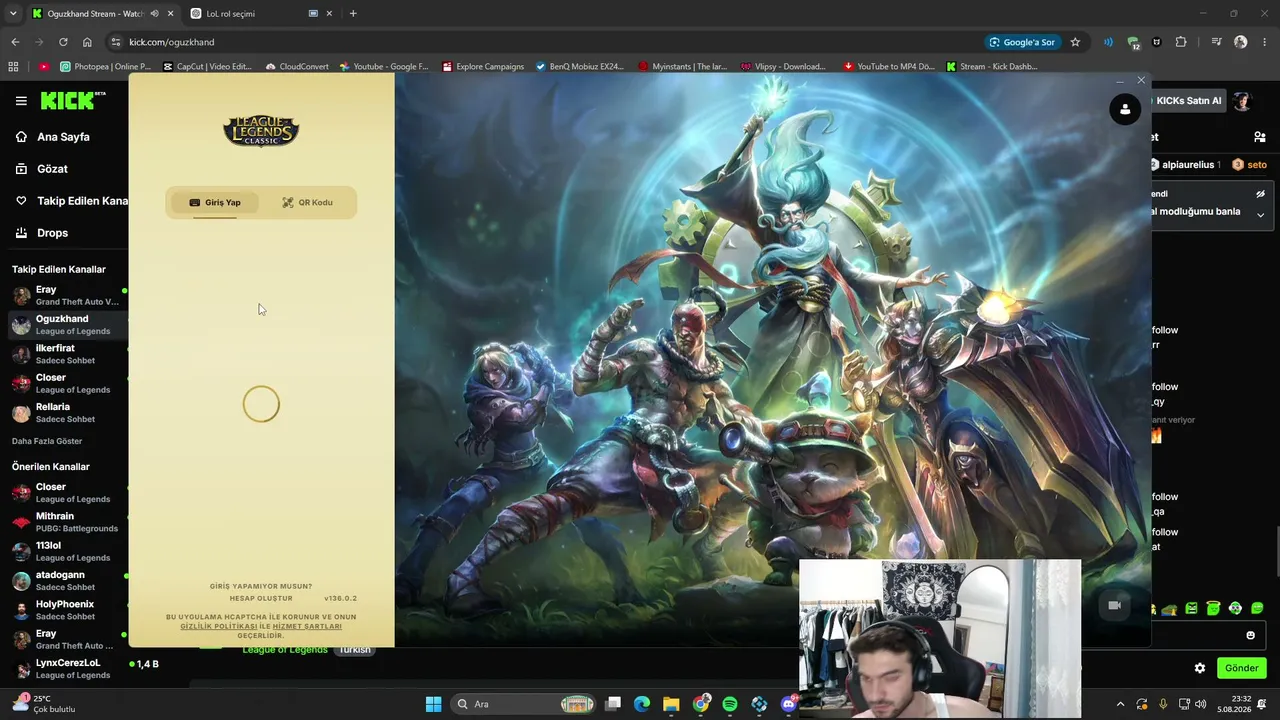1280x720 pixels.
Task: Switch to the QR Kodu tab
Action: [x=306, y=202]
